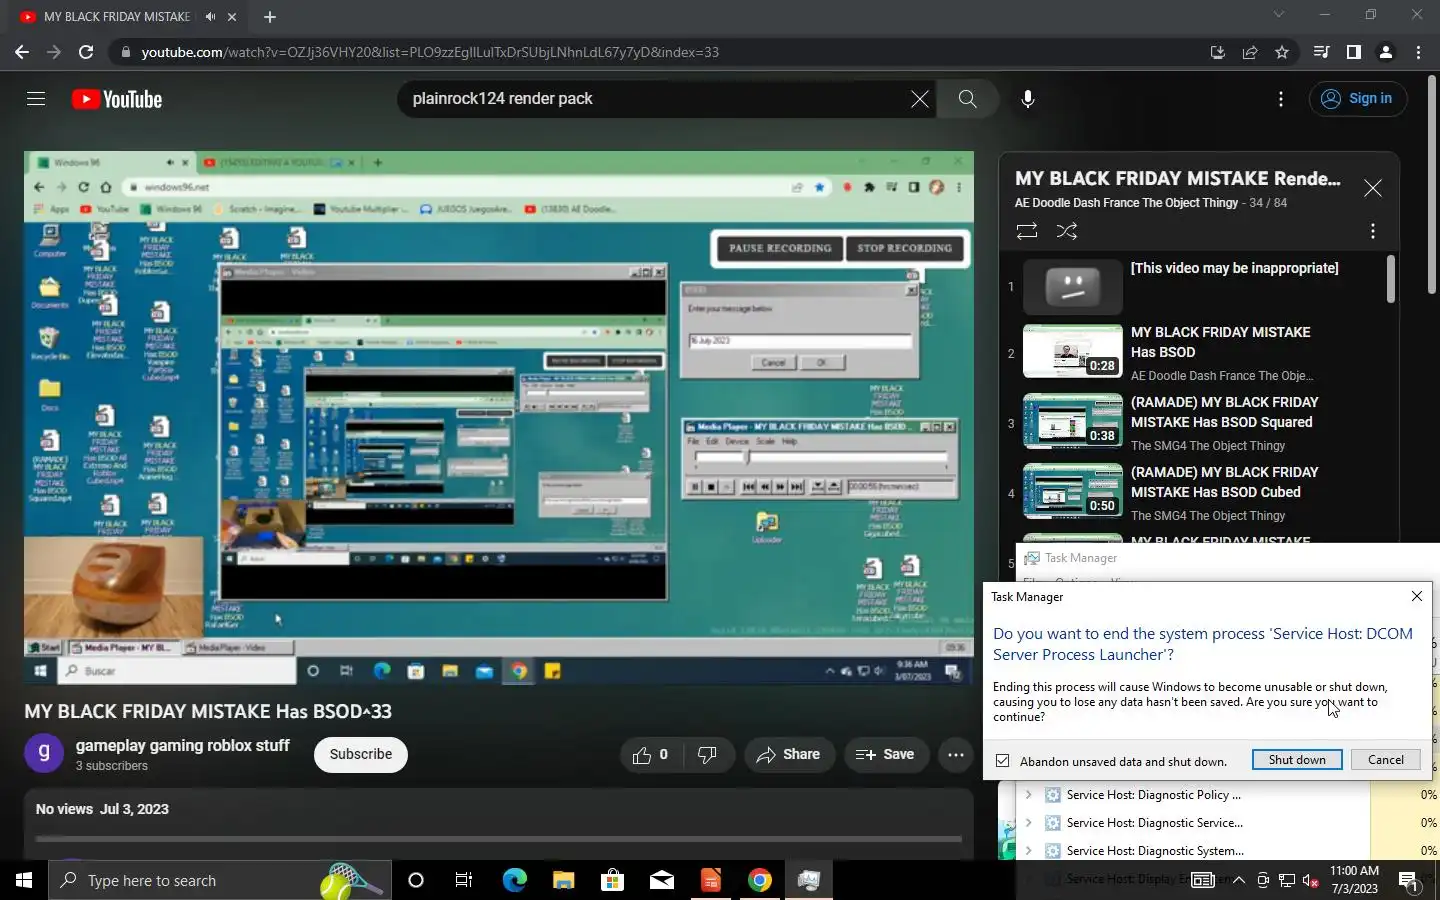Image resolution: width=1440 pixels, height=900 pixels.
Task: Open a new browser tab
Action: [x=270, y=17]
